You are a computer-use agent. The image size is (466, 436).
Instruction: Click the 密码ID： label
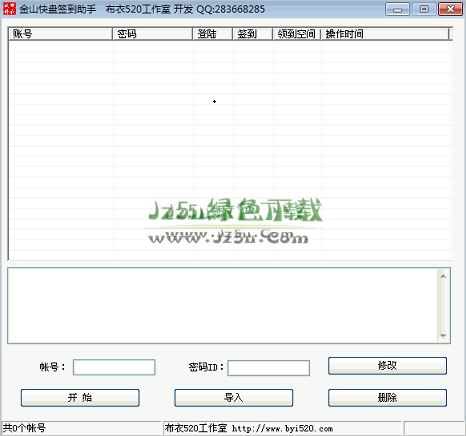pyautogui.click(x=206, y=367)
